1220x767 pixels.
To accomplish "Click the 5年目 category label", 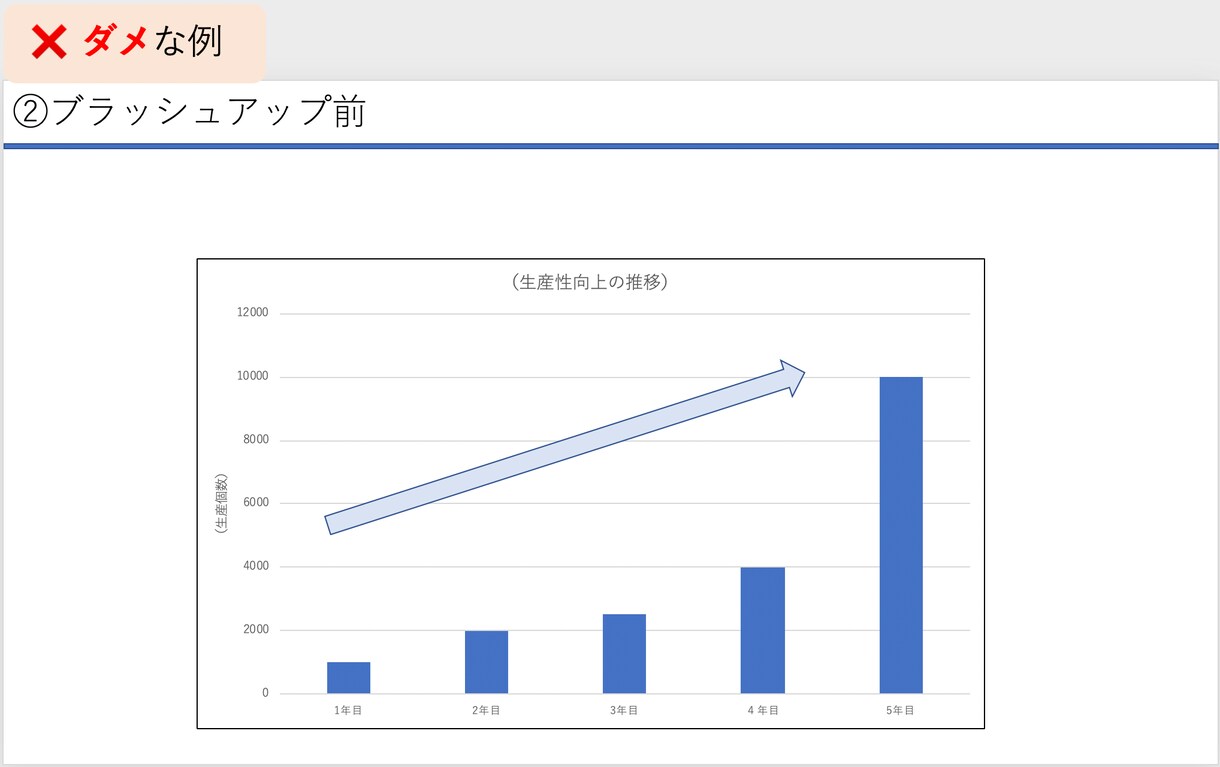I will 900,711.
